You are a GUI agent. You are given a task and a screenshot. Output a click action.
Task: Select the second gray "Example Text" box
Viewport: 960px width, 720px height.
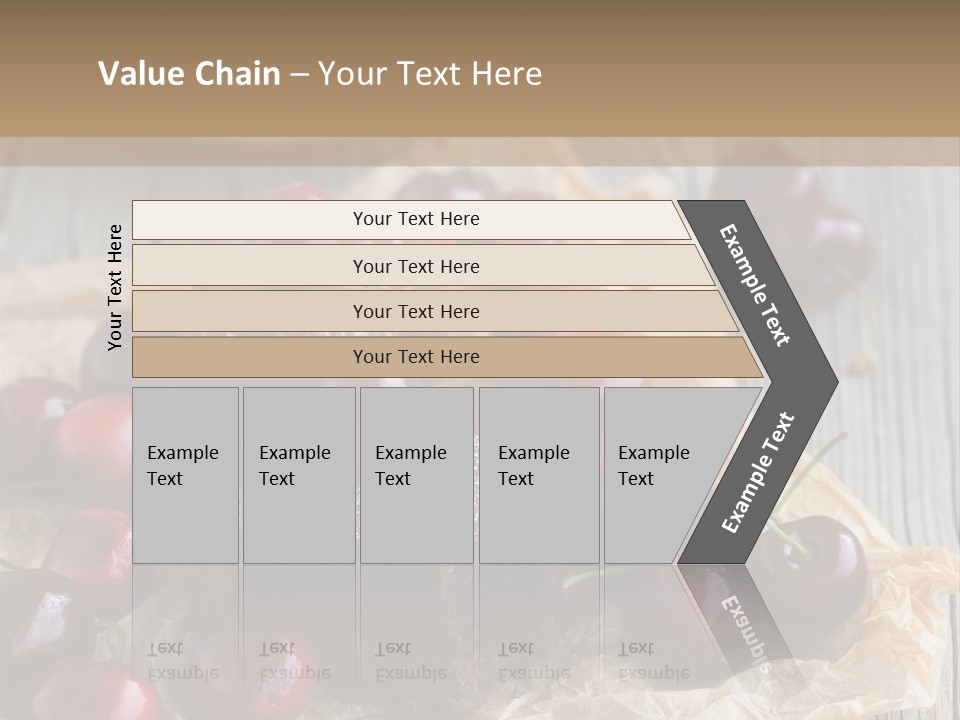pyautogui.click(x=298, y=475)
